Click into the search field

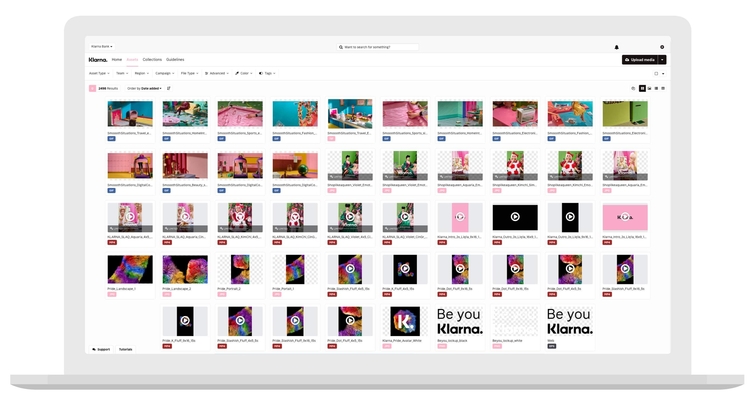(378, 47)
